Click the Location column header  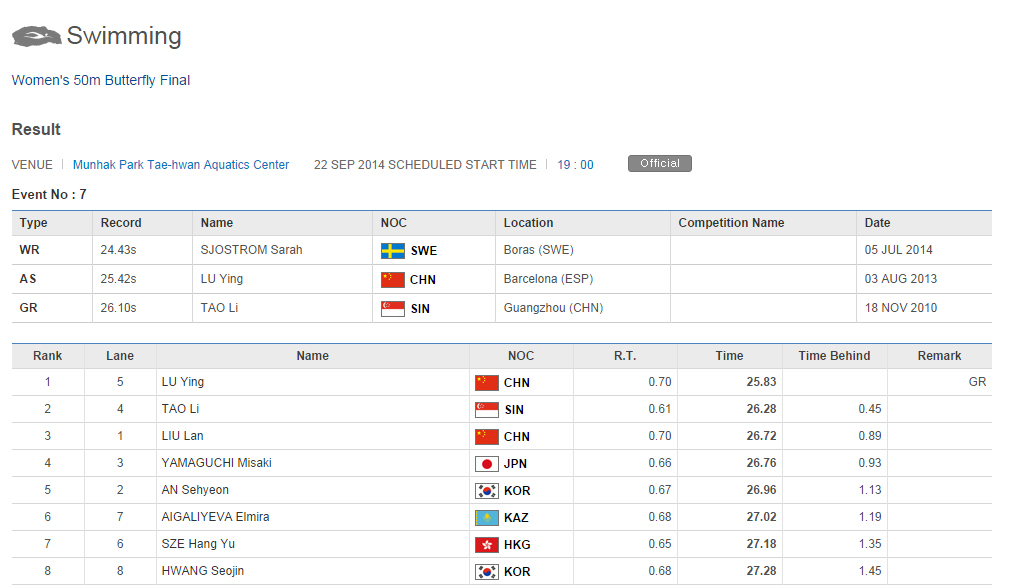pyautogui.click(x=528, y=223)
